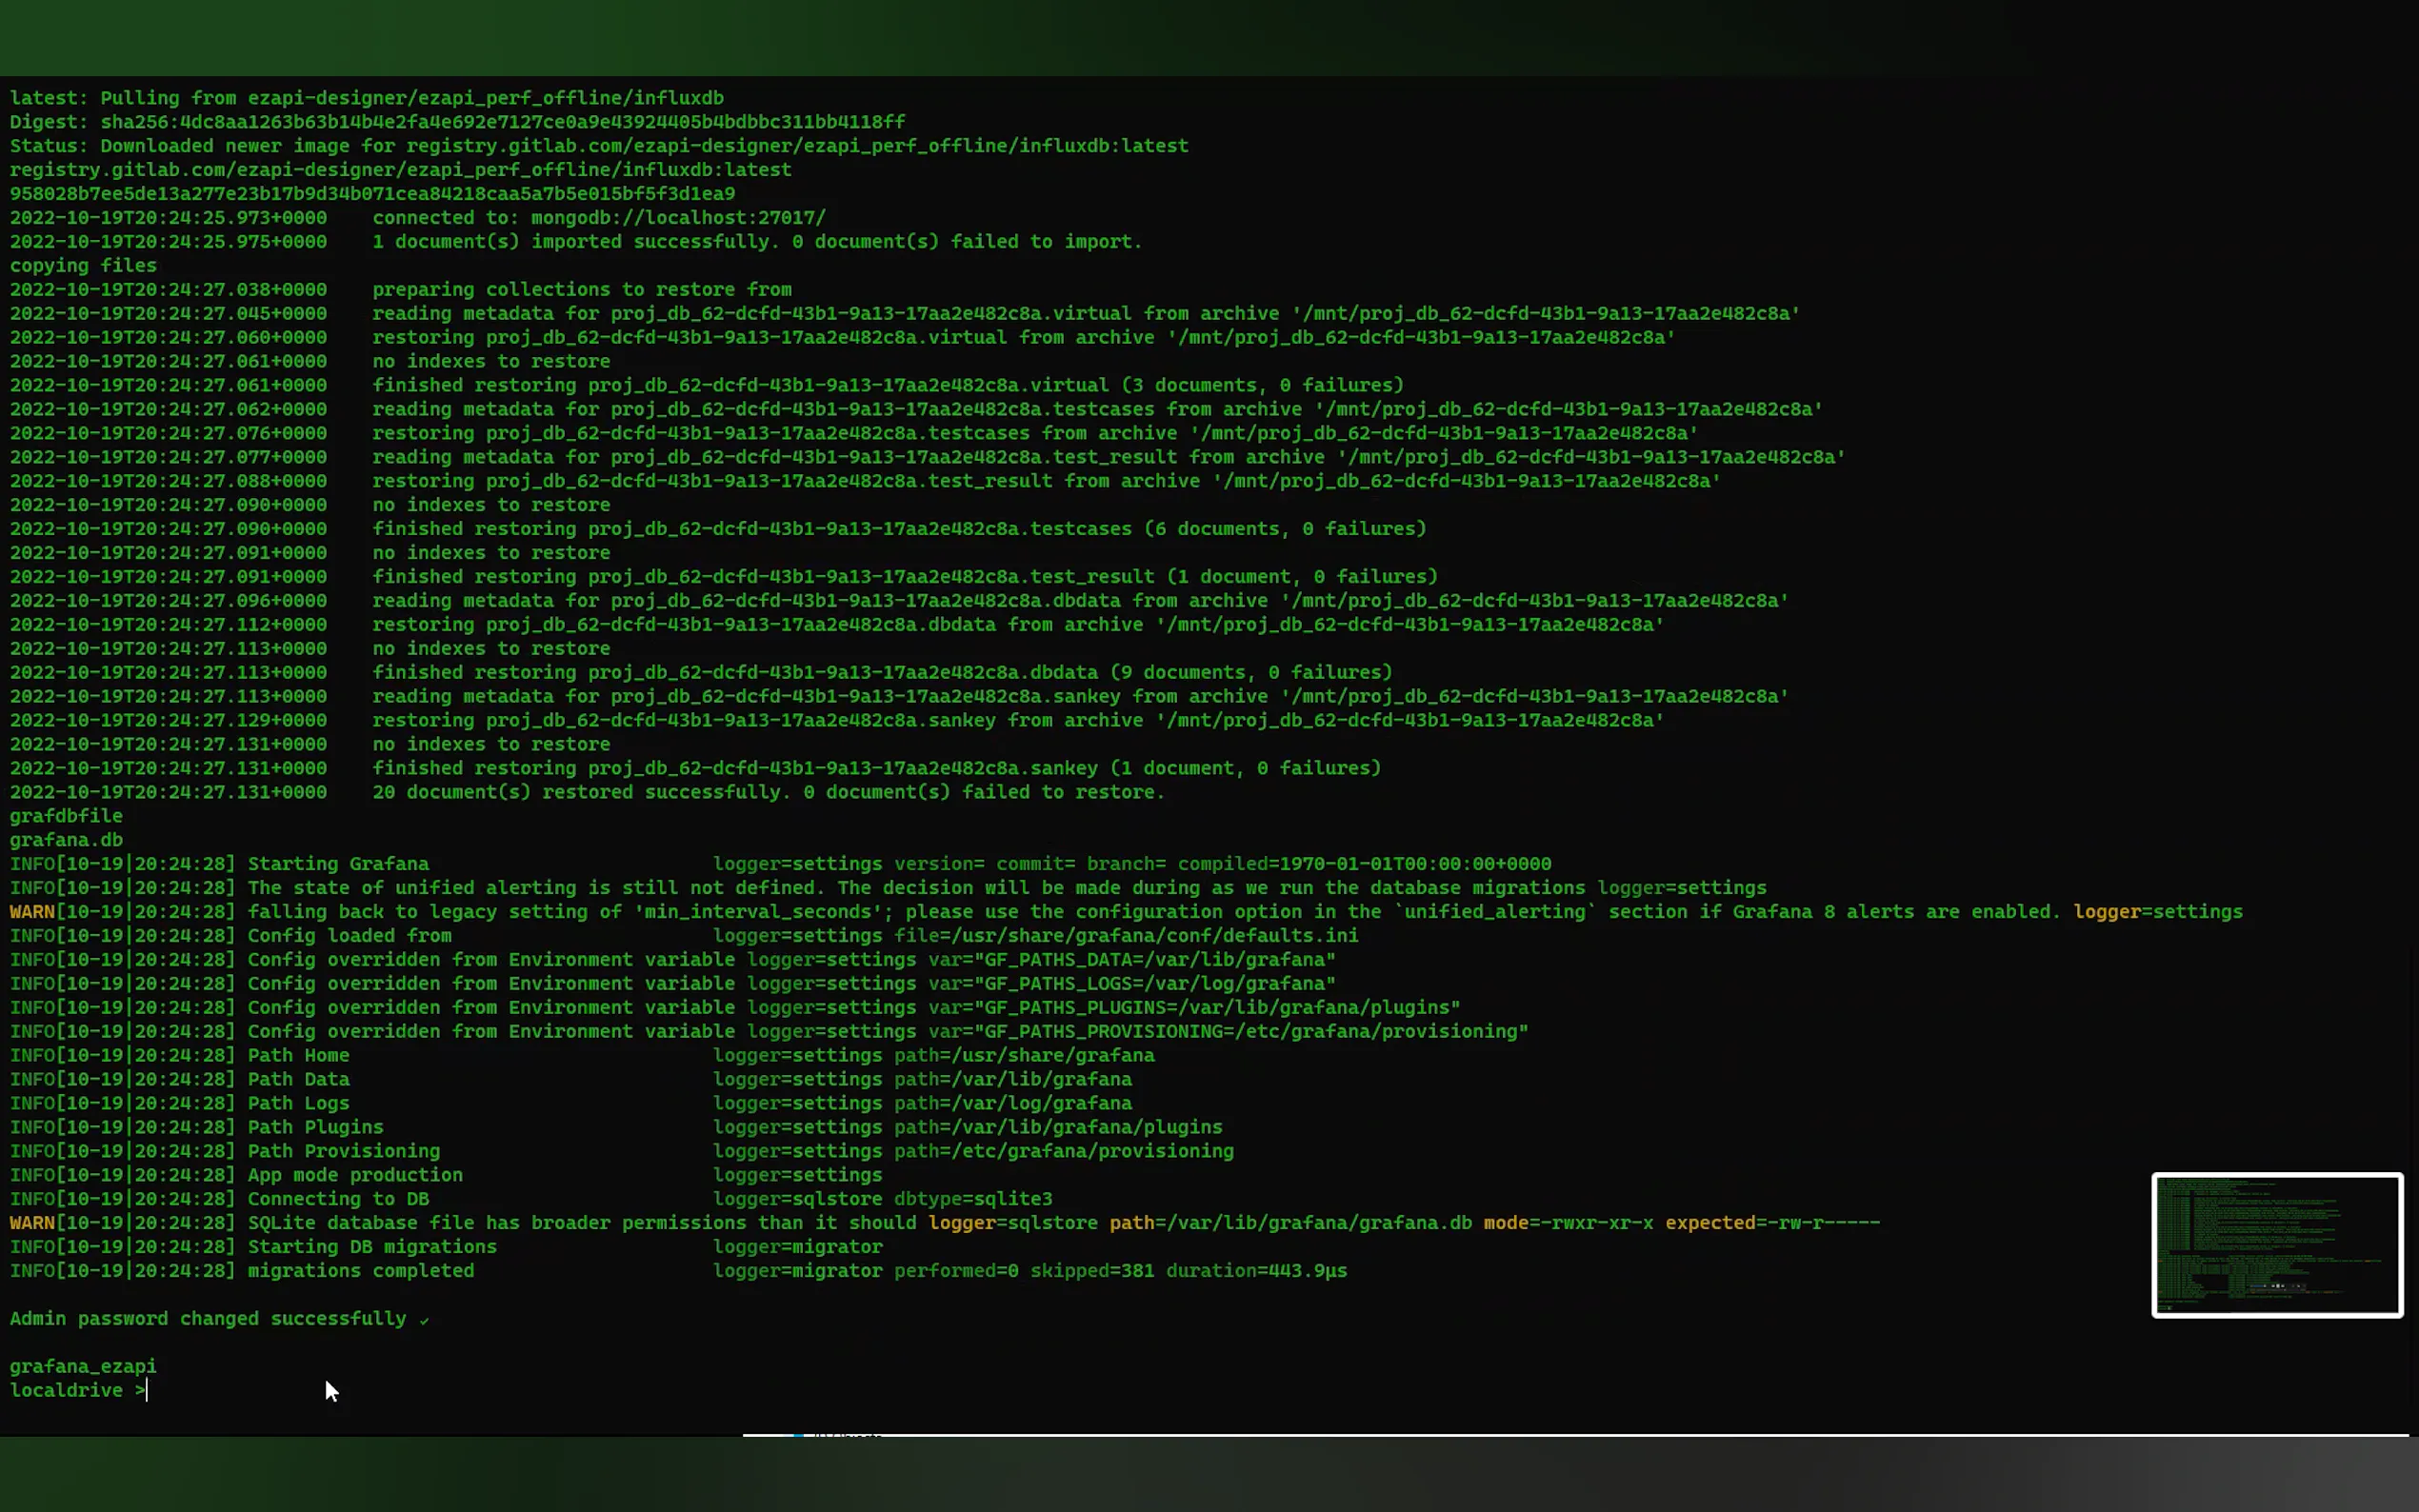This screenshot has height=1512, width=2419.
Task: Click '/usr/share/grafana/conf/defaults.ini' config file path
Action: tap(1155, 936)
